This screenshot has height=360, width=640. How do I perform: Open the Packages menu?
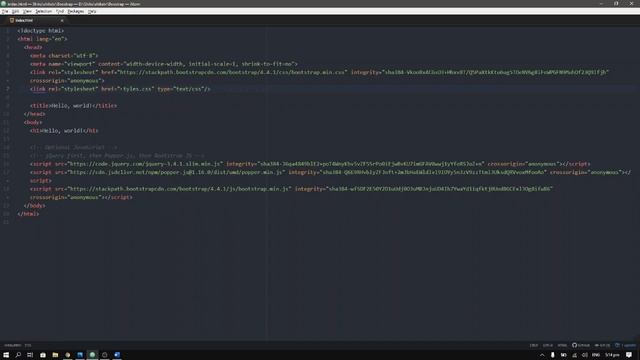click(76, 11)
